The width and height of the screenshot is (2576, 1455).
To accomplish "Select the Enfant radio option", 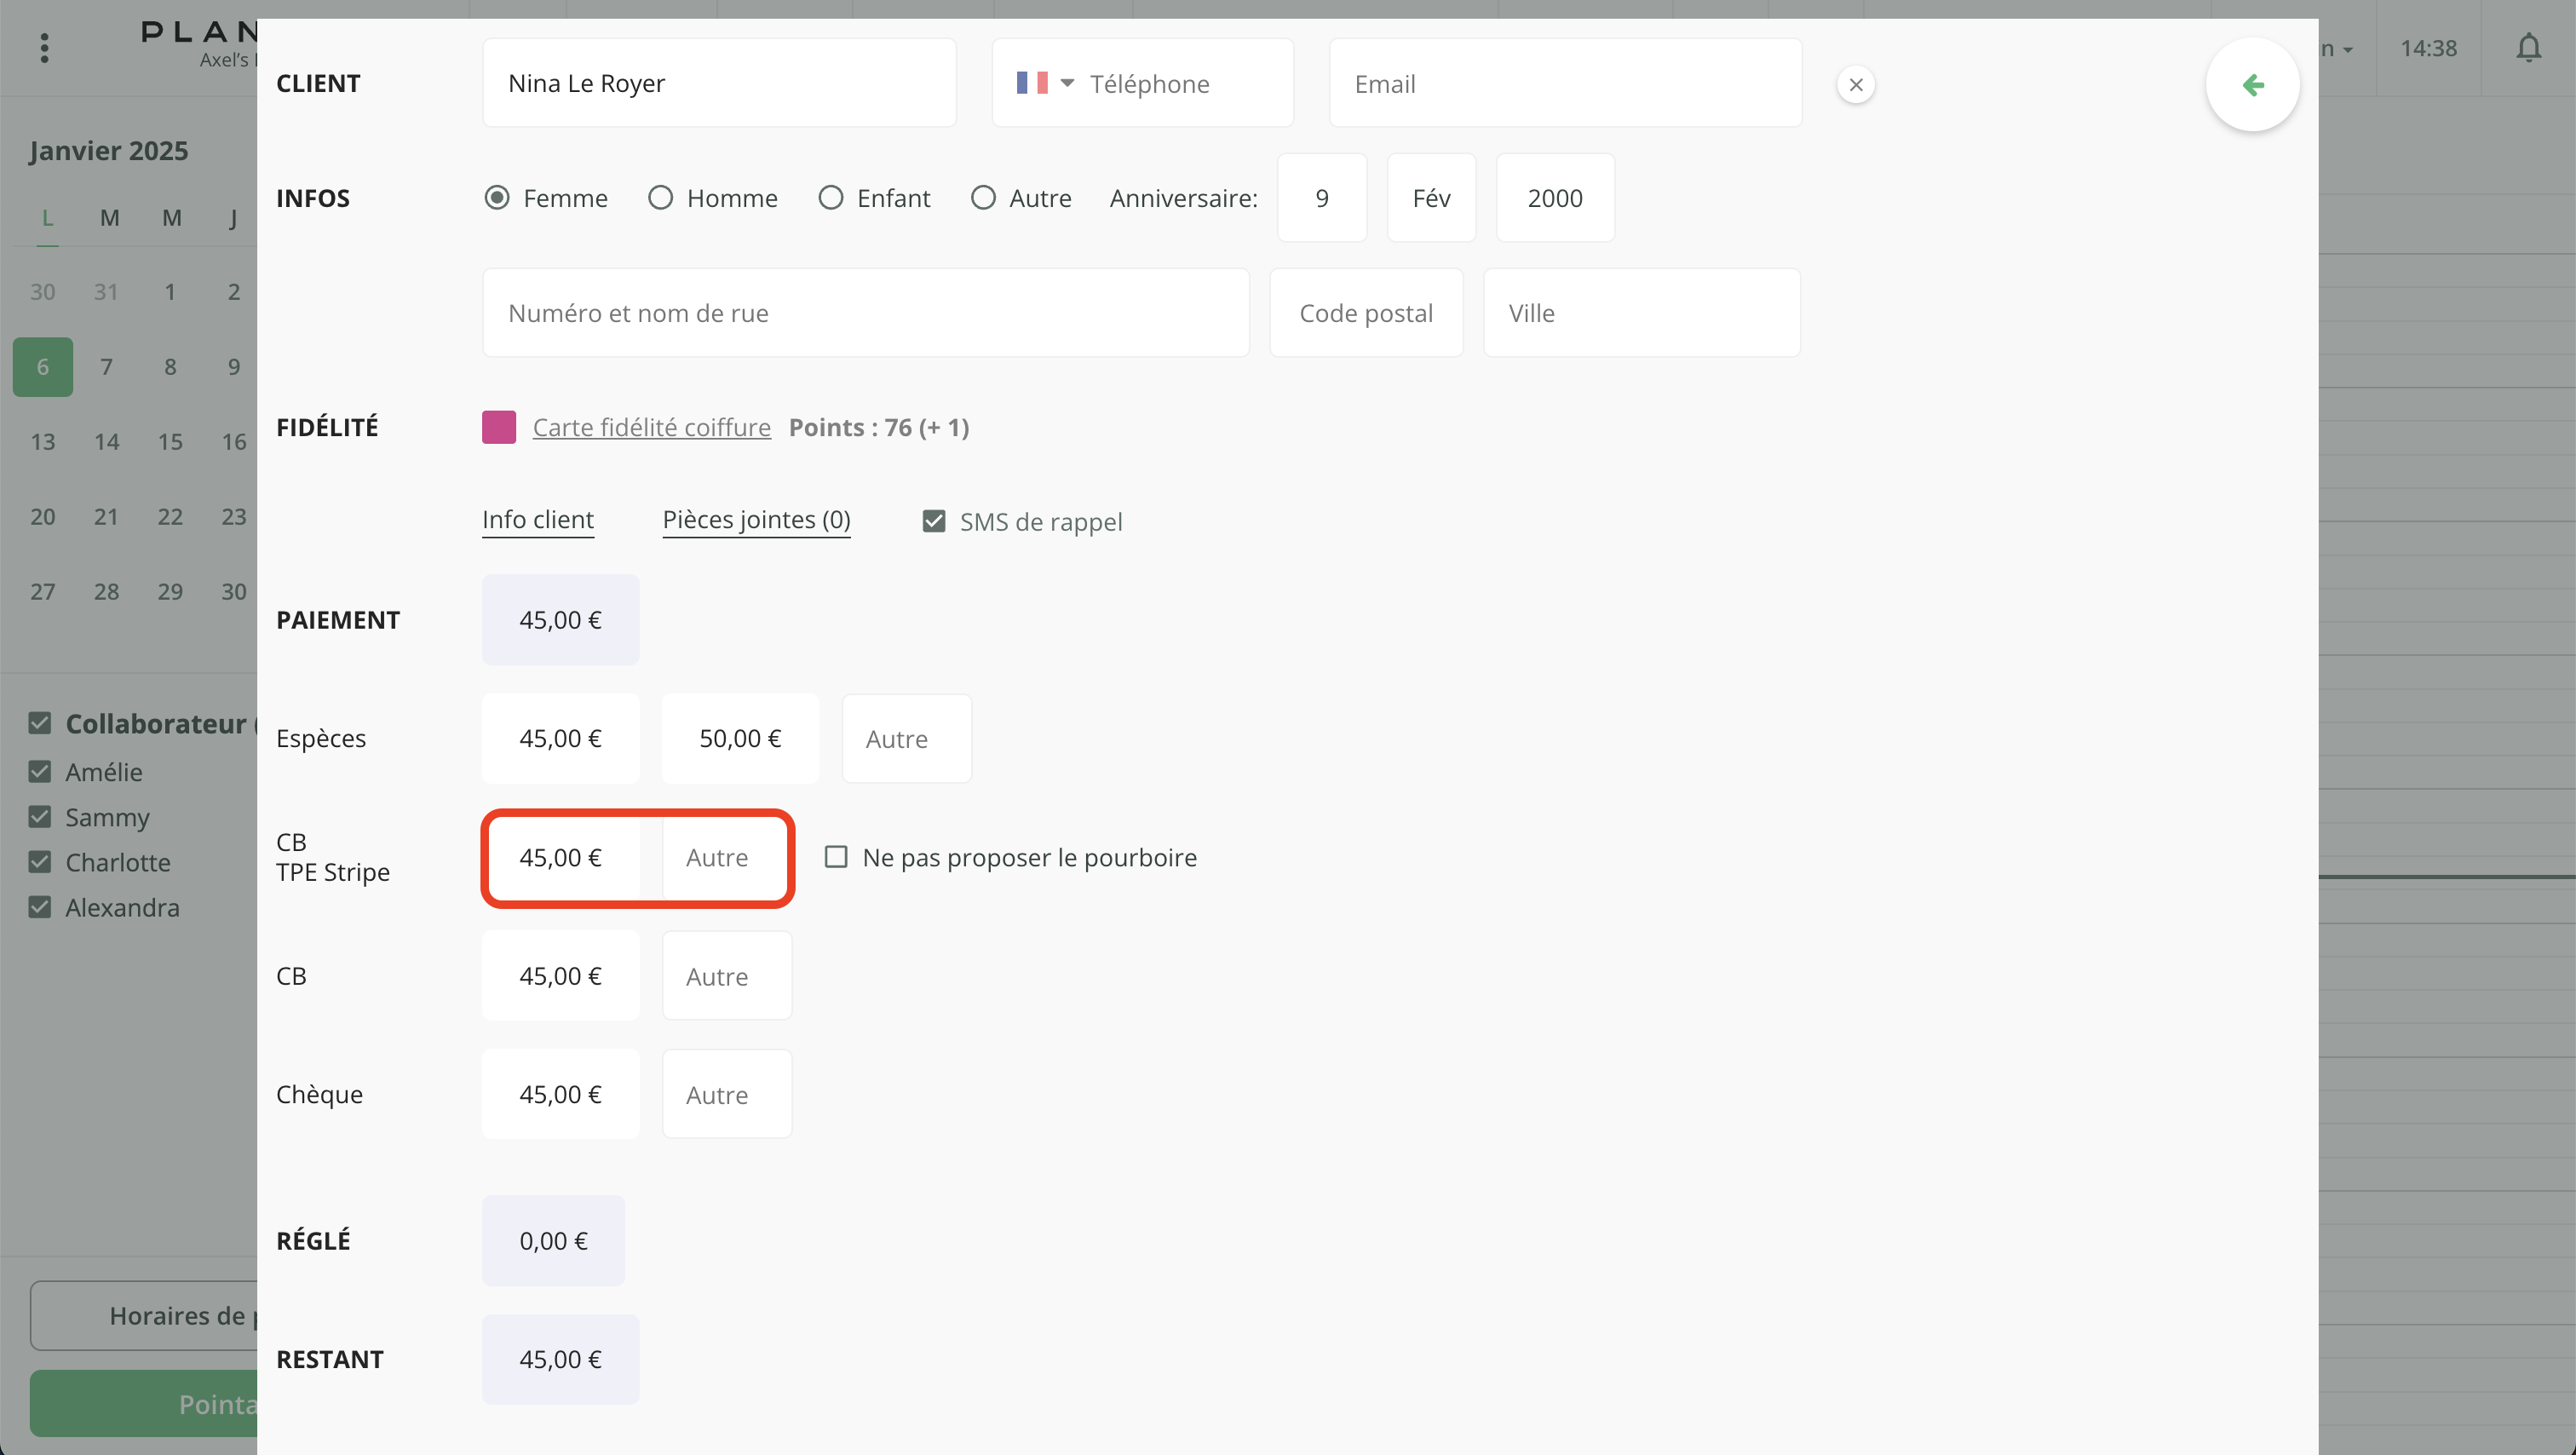I will tap(830, 198).
